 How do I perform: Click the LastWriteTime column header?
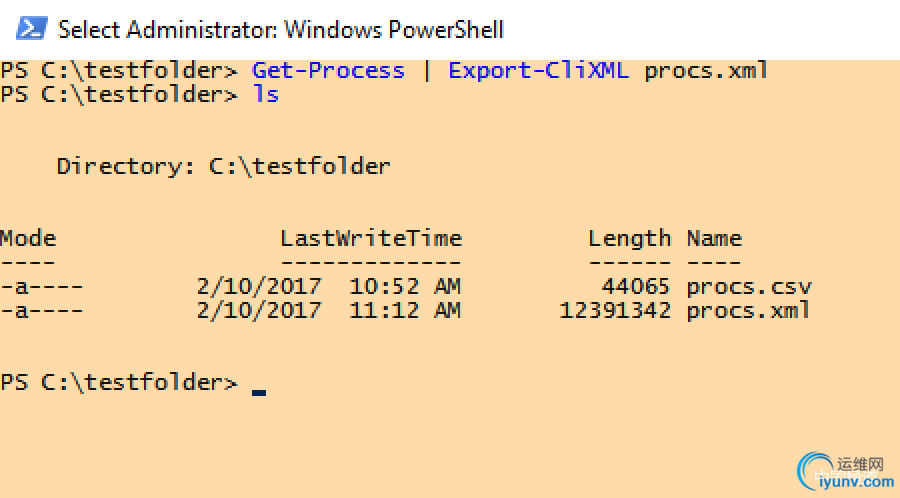[x=370, y=238]
